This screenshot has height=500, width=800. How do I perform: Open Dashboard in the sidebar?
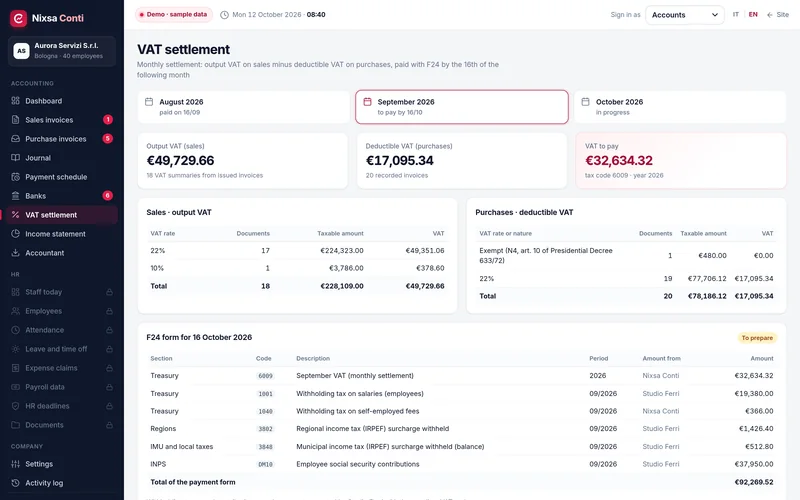[x=61, y=101]
